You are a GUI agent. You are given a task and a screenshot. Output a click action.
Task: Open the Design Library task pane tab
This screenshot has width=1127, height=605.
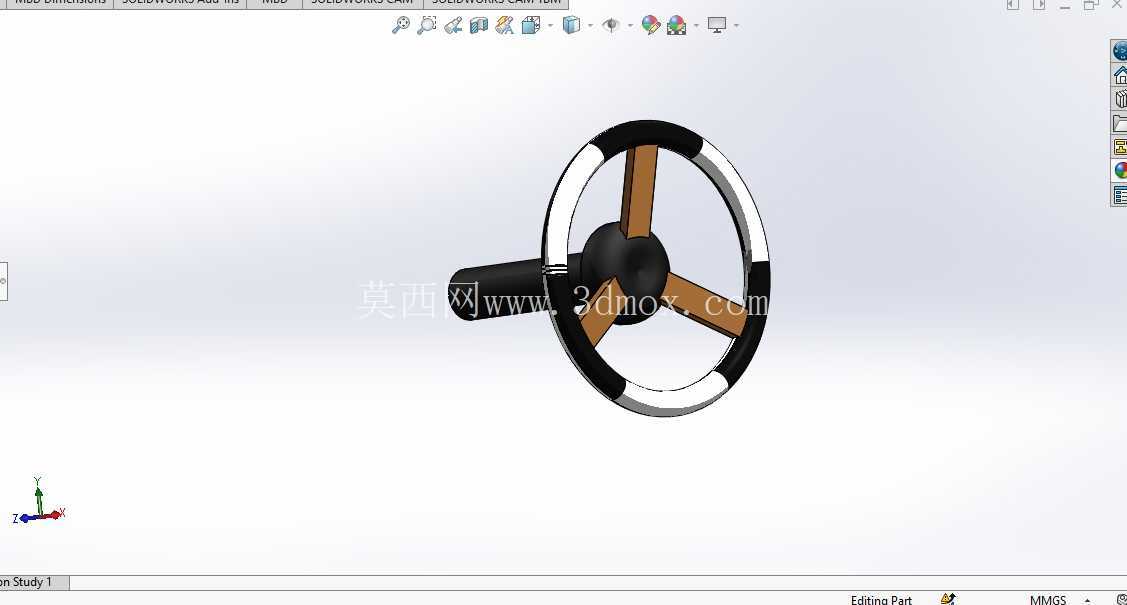point(1119,99)
